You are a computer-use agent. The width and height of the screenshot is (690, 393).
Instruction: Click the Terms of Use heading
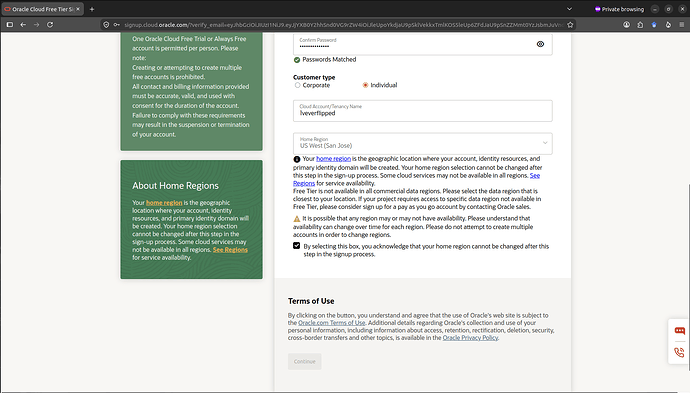tap(311, 301)
